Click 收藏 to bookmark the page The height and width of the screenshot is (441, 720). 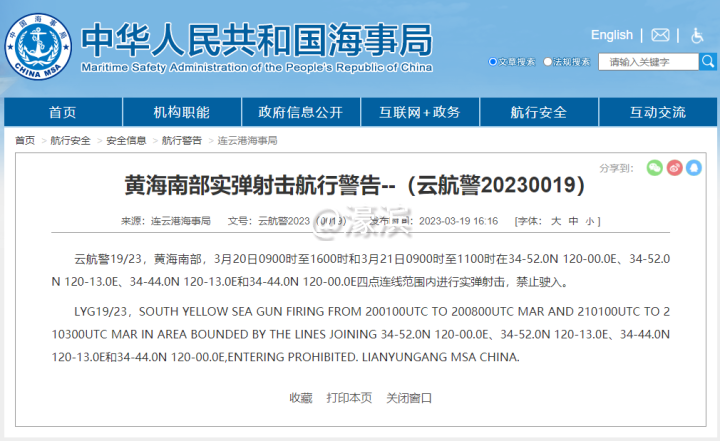click(301, 398)
